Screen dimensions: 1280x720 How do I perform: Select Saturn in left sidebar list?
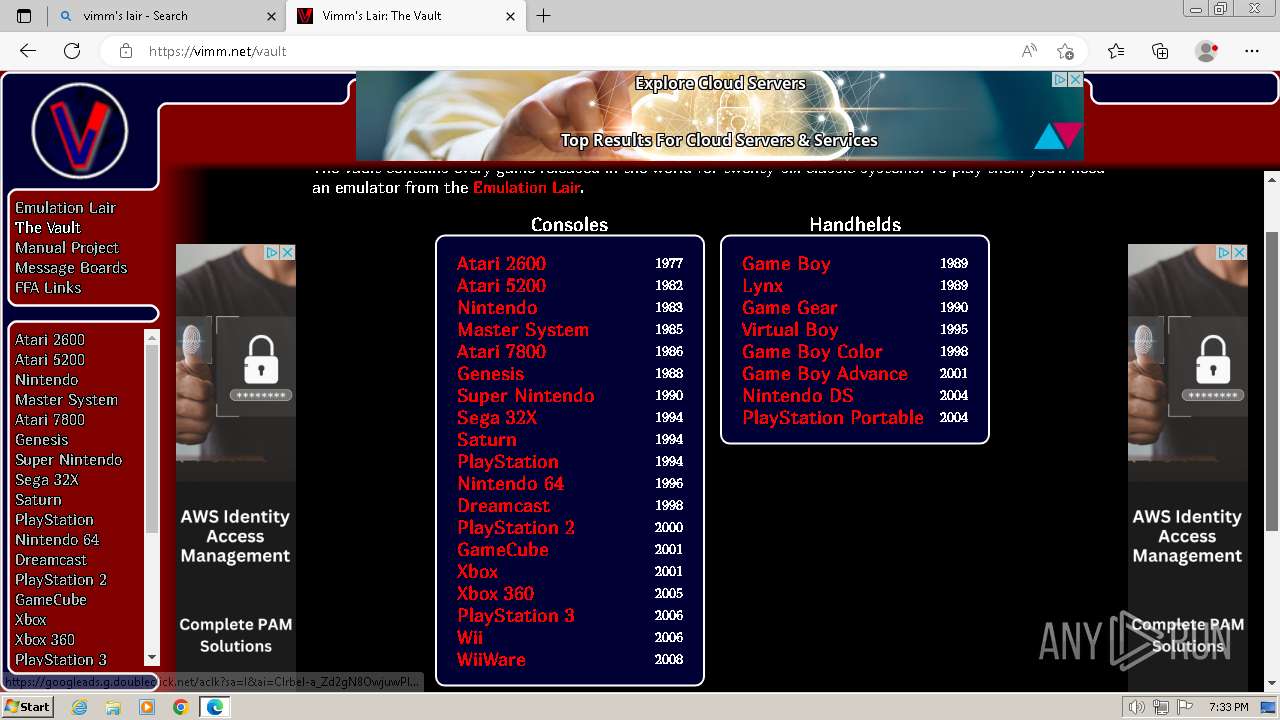click(x=38, y=500)
